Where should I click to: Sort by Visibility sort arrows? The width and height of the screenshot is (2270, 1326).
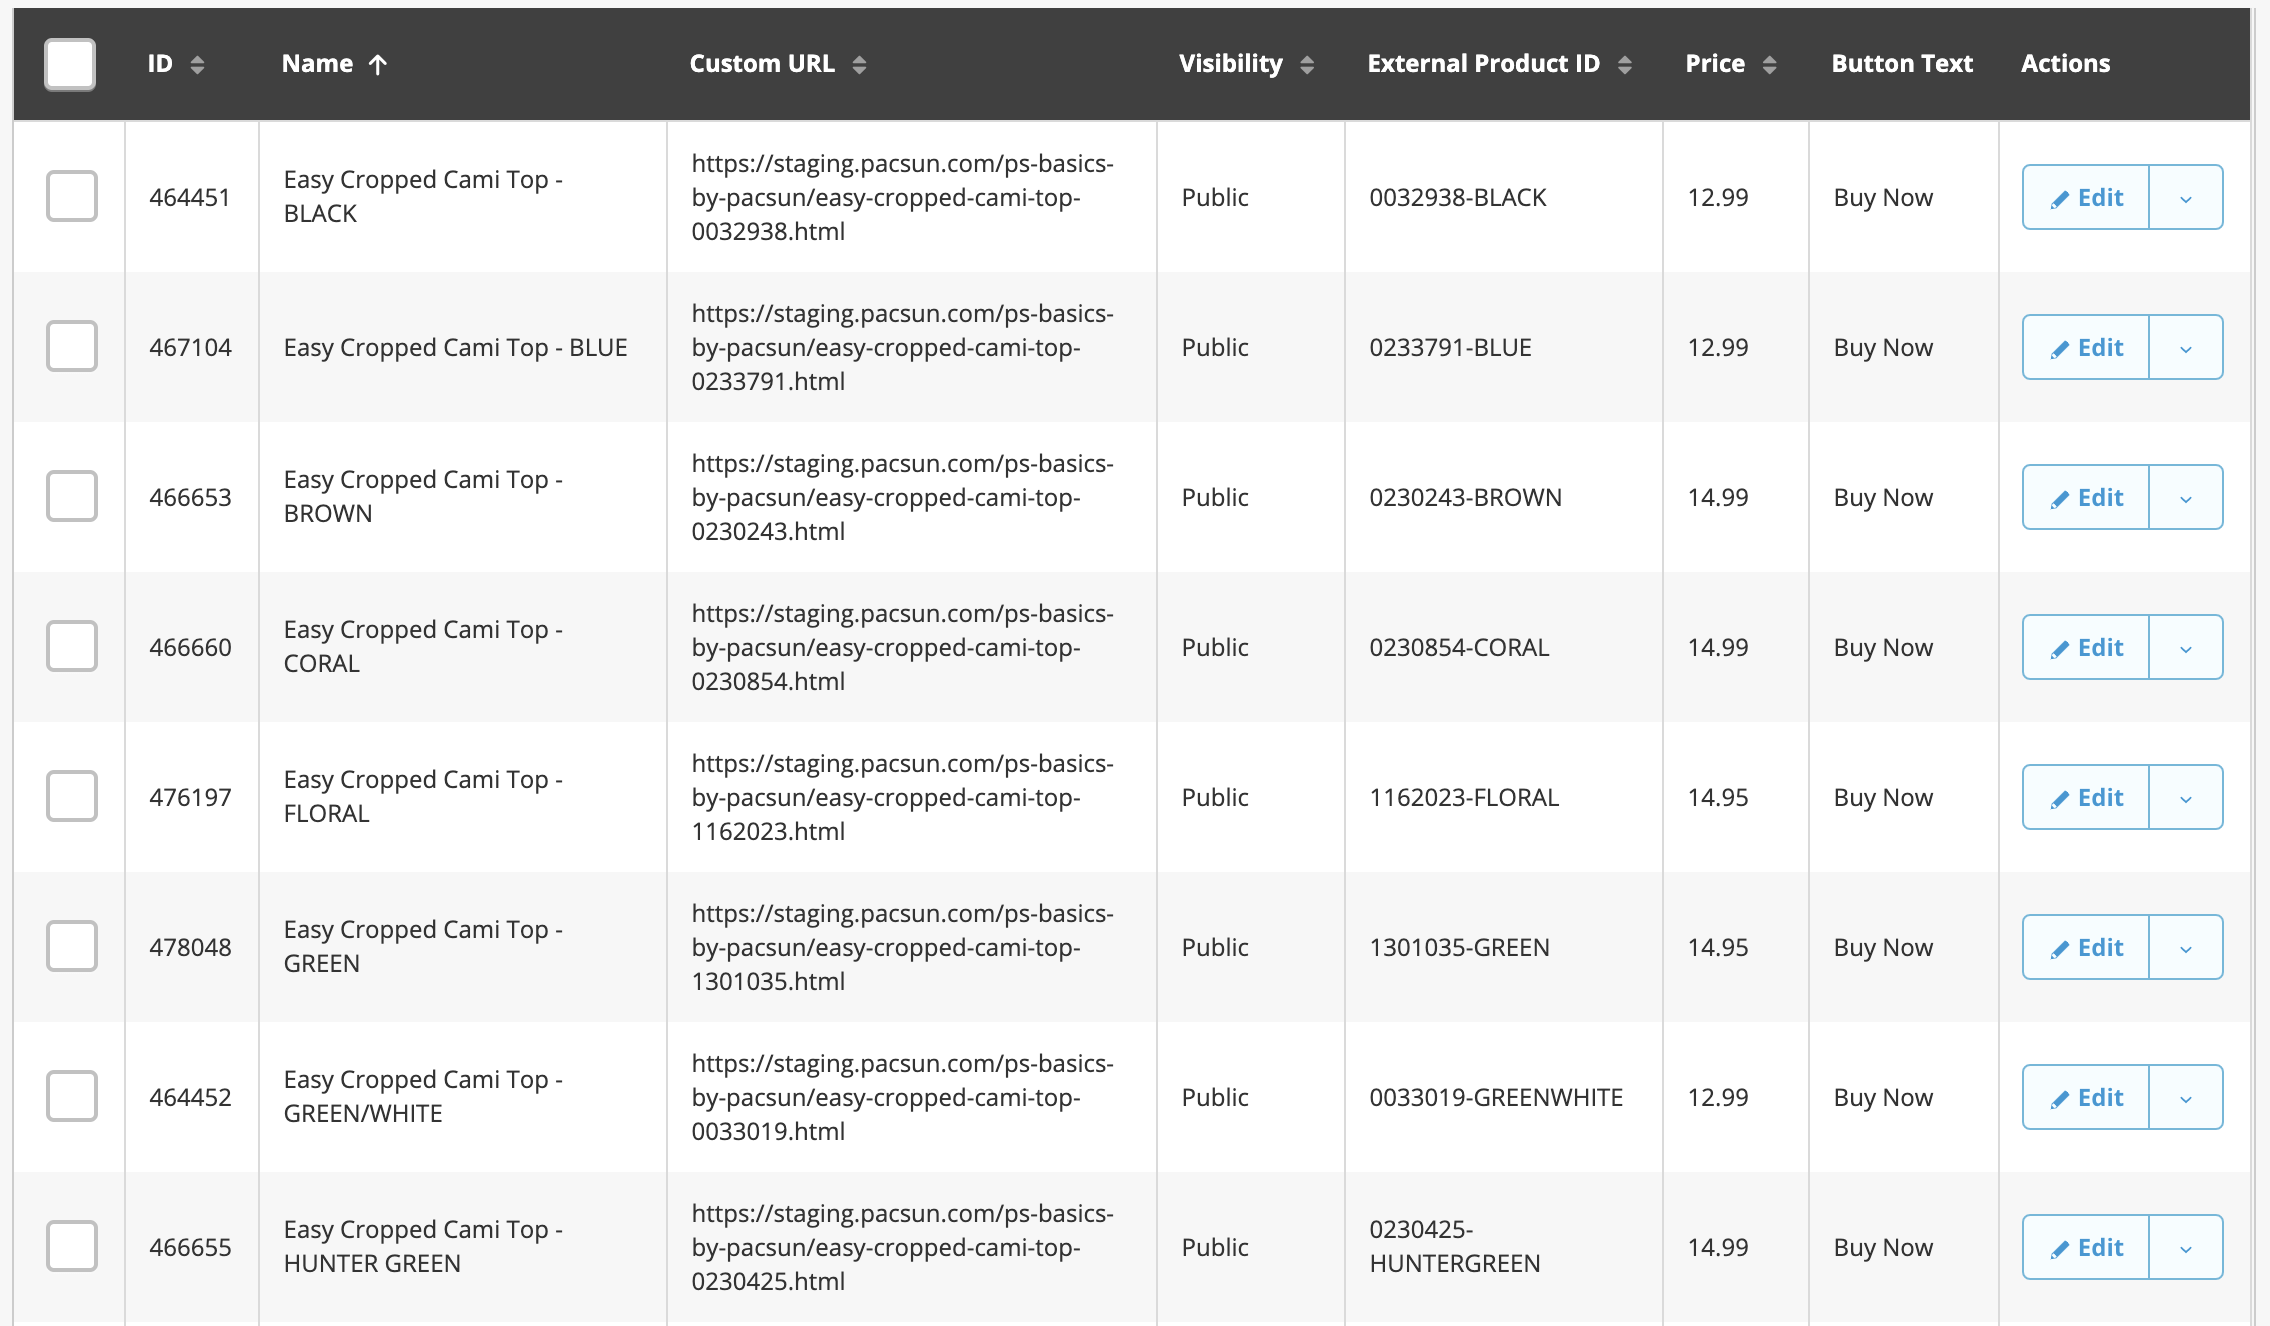1307,65
